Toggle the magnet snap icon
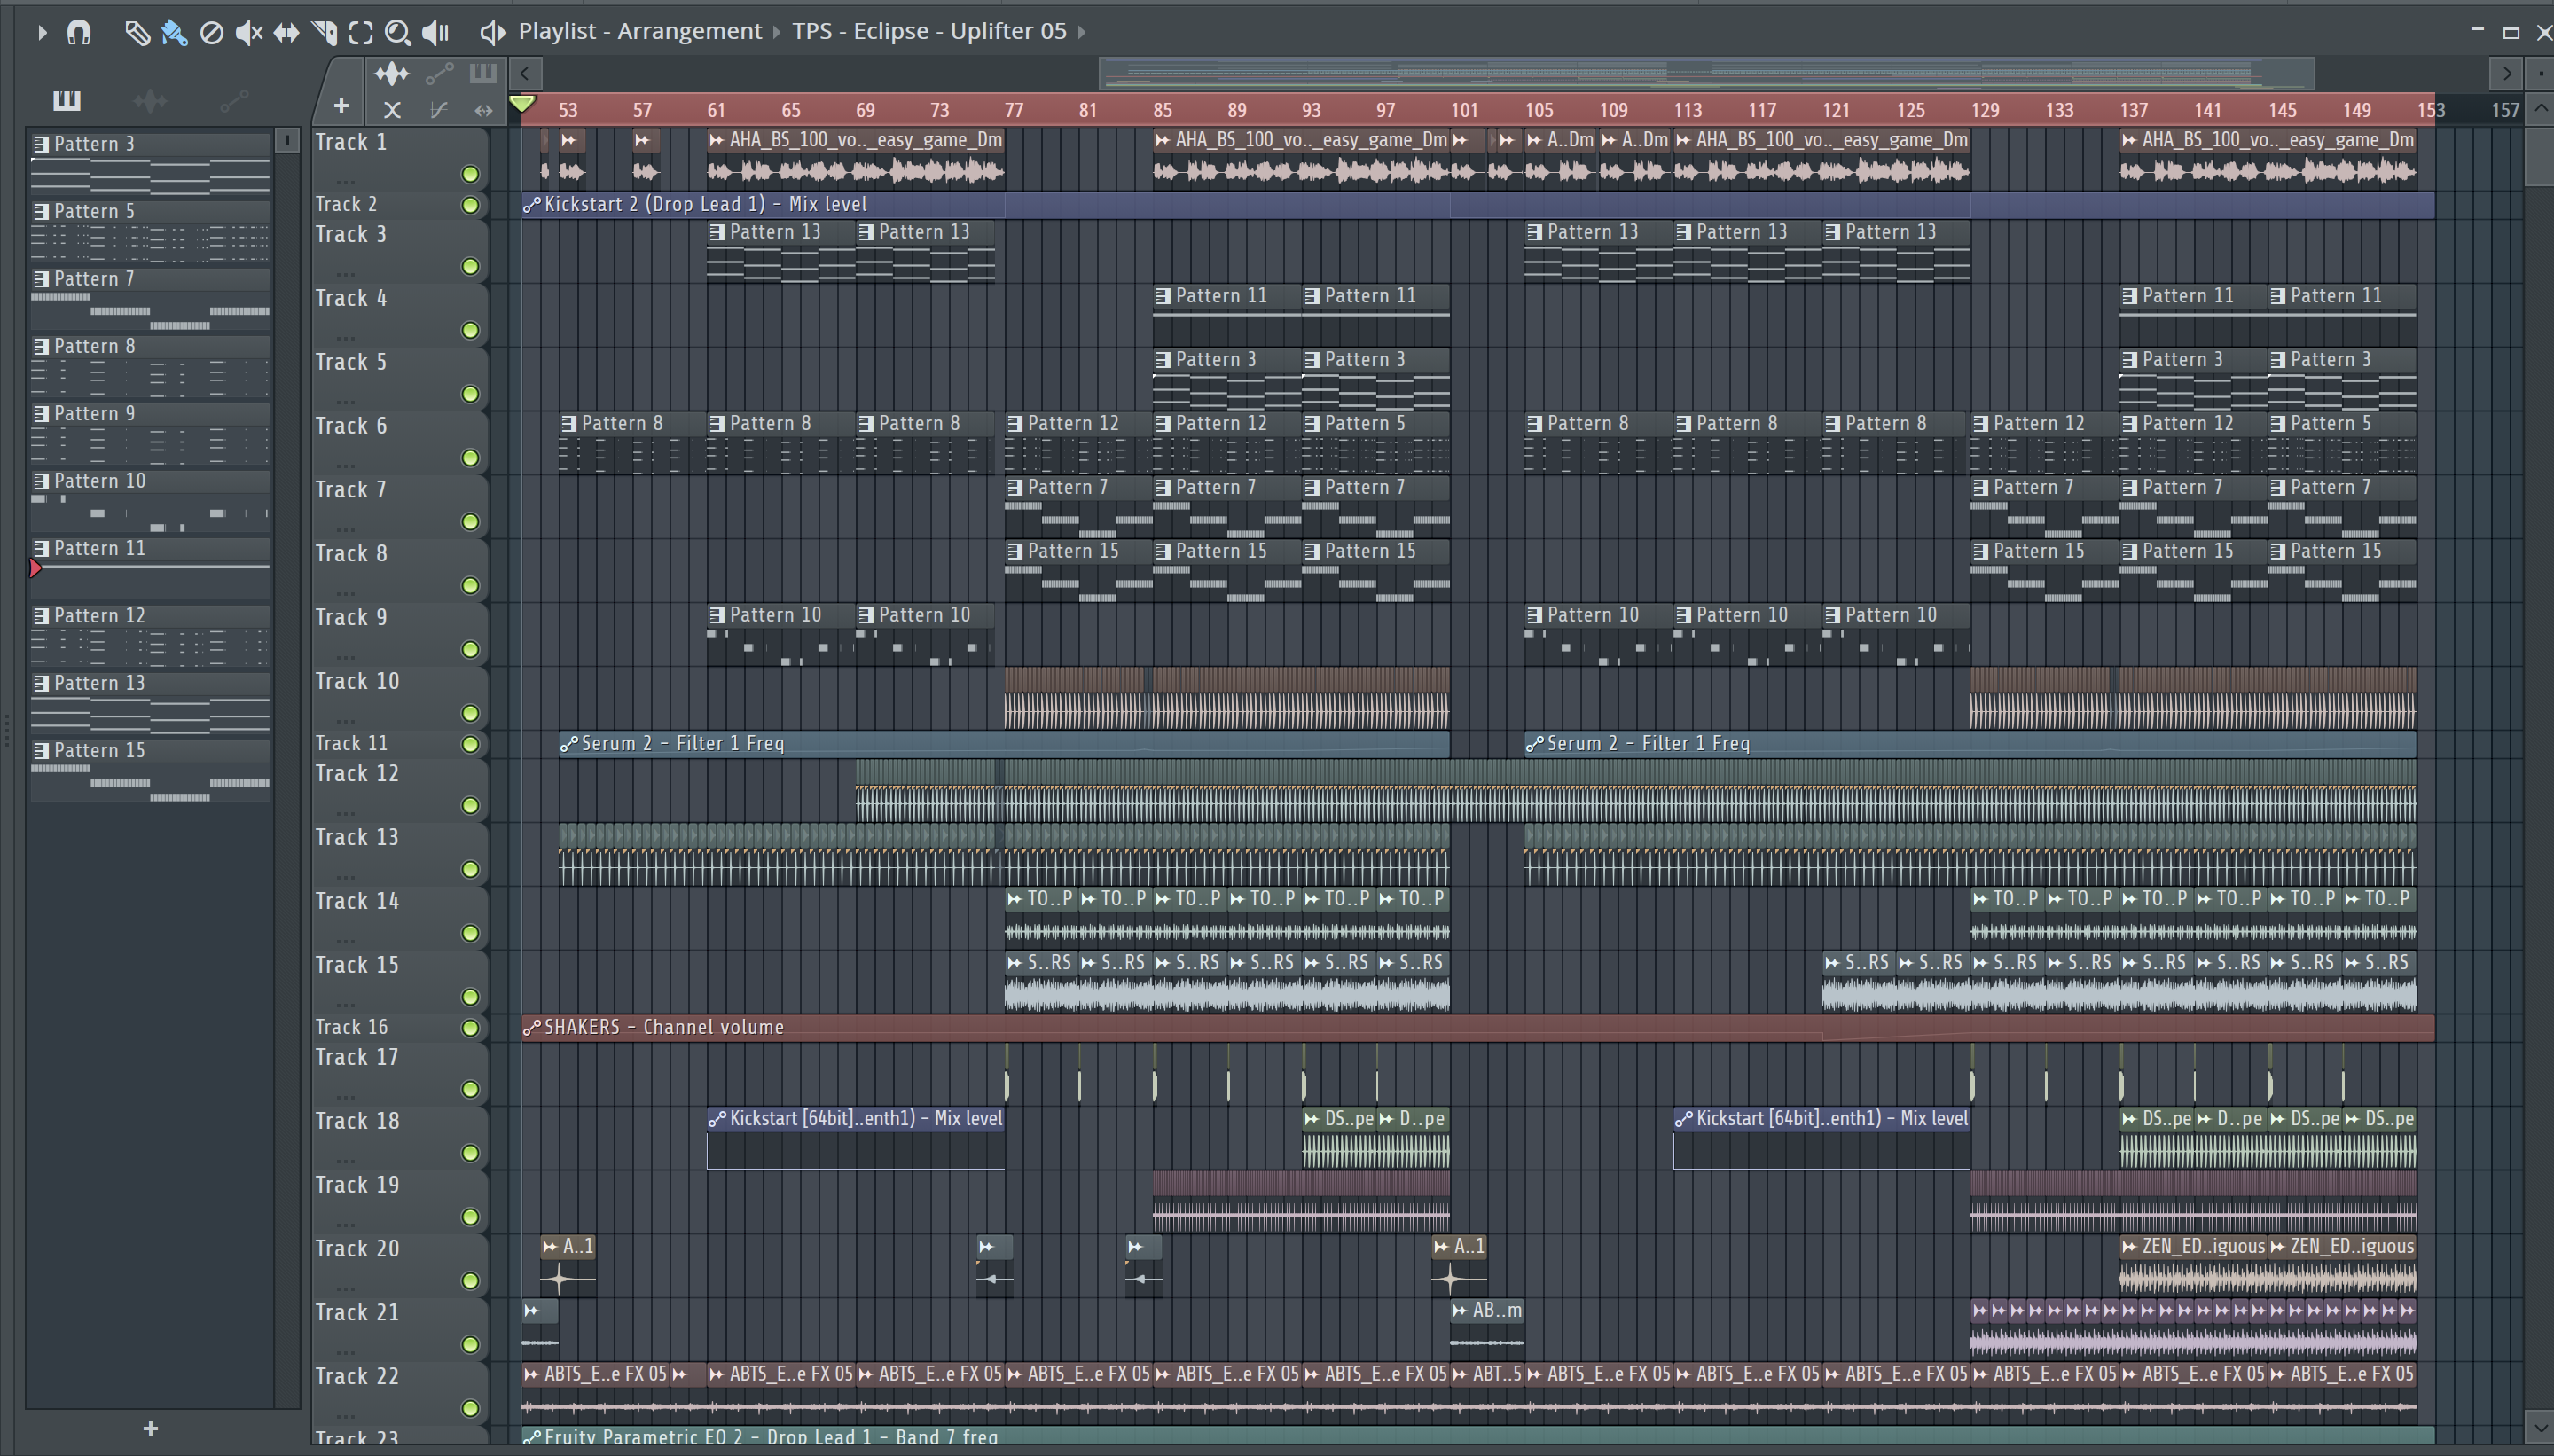The height and width of the screenshot is (1456, 2554). pos(79,32)
